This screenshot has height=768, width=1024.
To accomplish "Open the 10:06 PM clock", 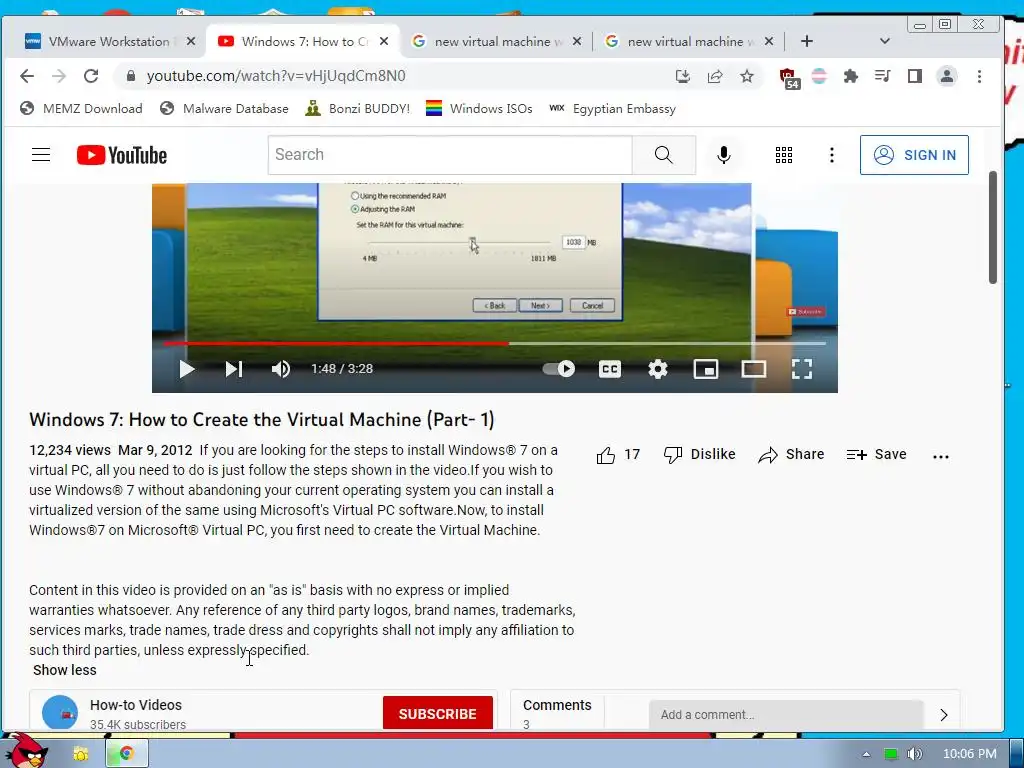I will pyautogui.click(x=969, y=754).
